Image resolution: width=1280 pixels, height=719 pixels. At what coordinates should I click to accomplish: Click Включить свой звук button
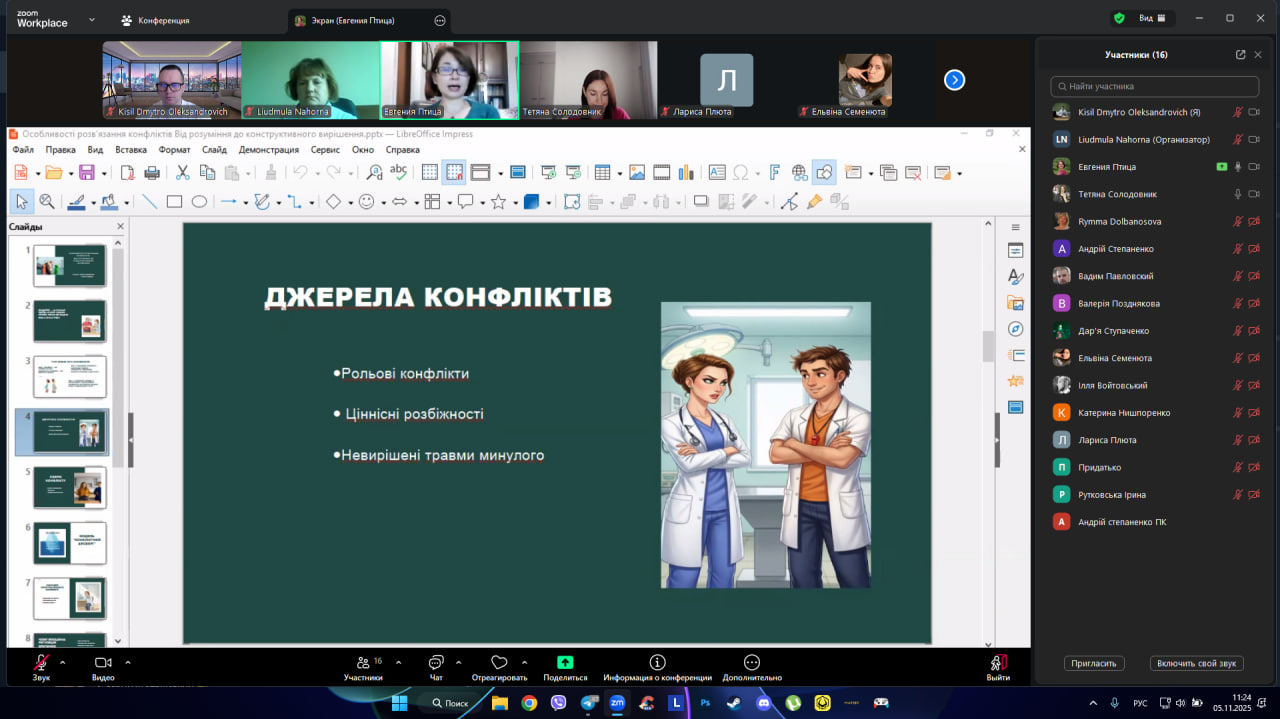[x=1196, y=663]
